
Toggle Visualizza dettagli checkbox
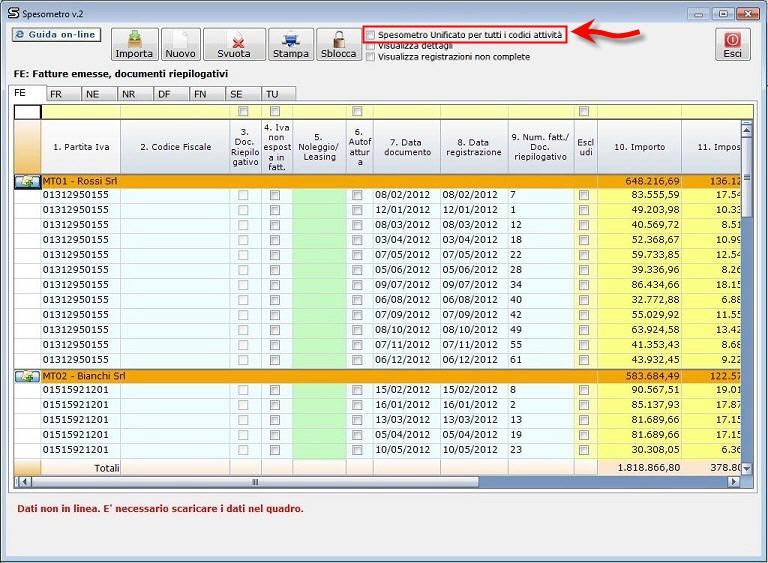coord(371,46)
